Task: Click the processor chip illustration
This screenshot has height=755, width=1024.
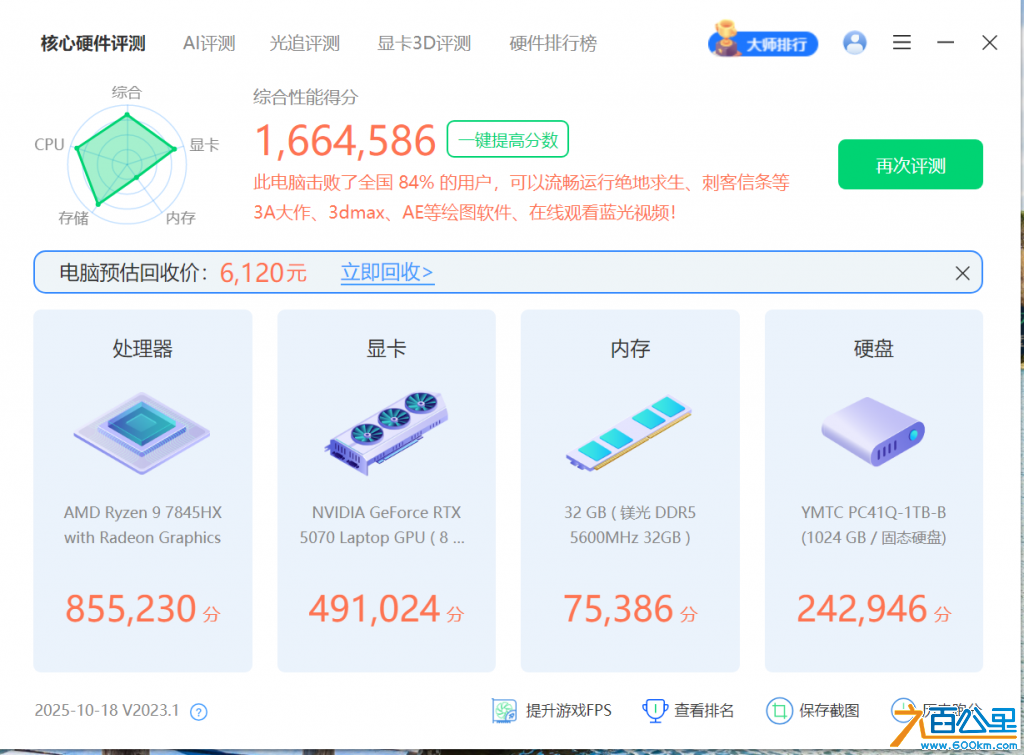Action: (x=142, y=433)
